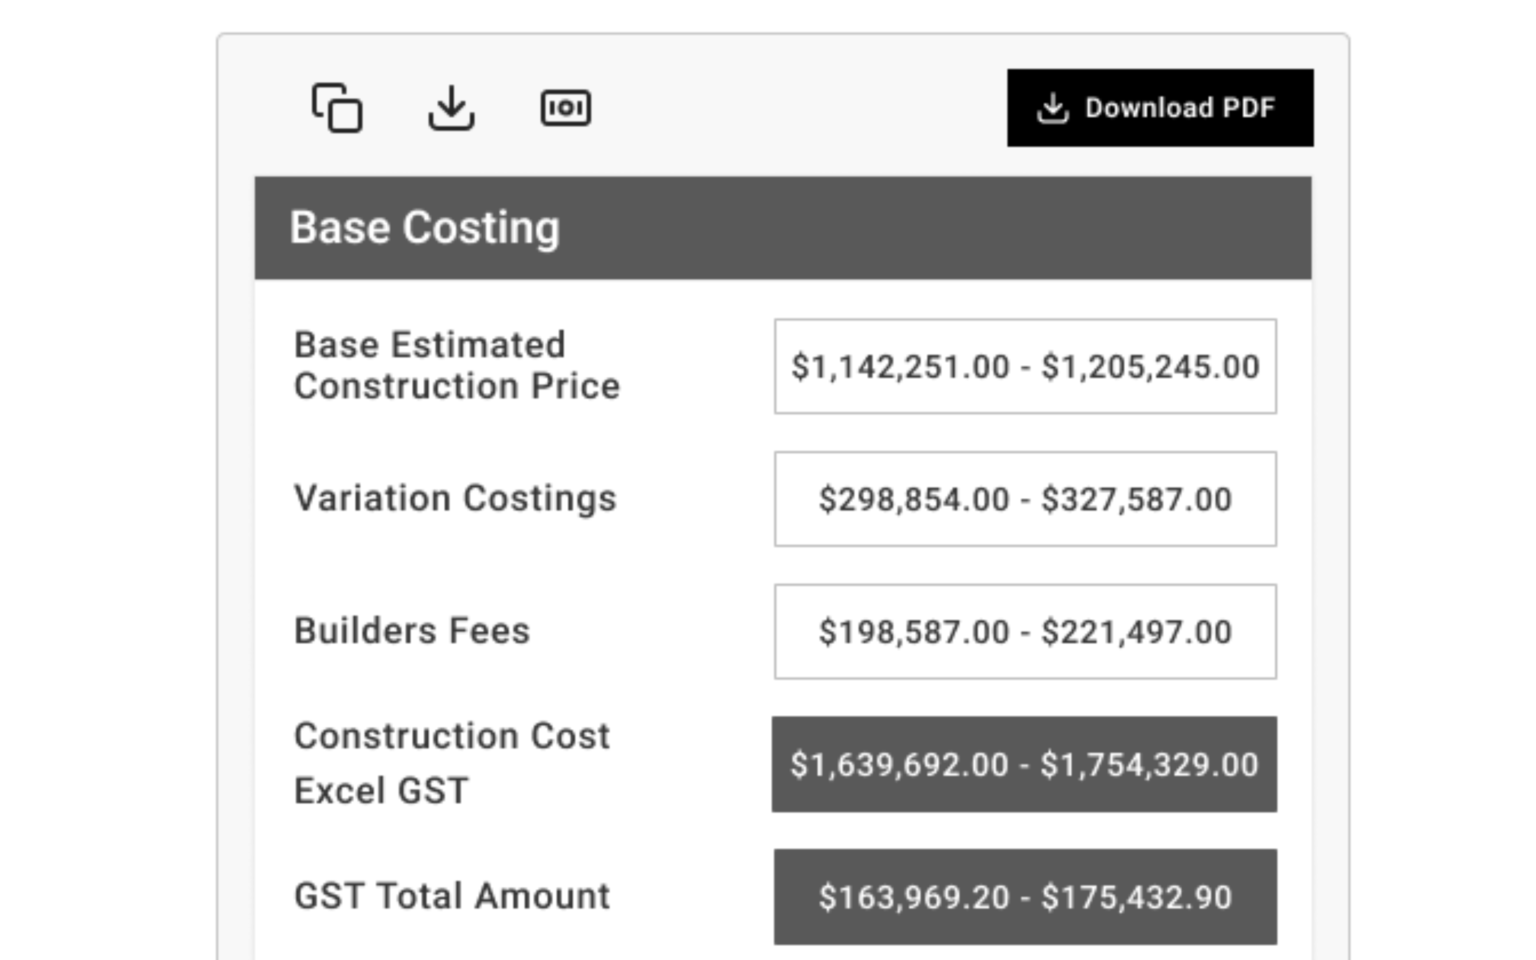Click the Base Estimated Construction Price label
This screenshot has height=960, width=1536.
(456, 365)
